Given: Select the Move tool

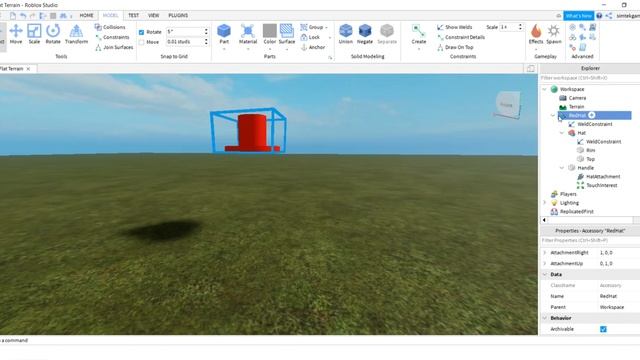Looking at the screenshot, I should (16, 34).
